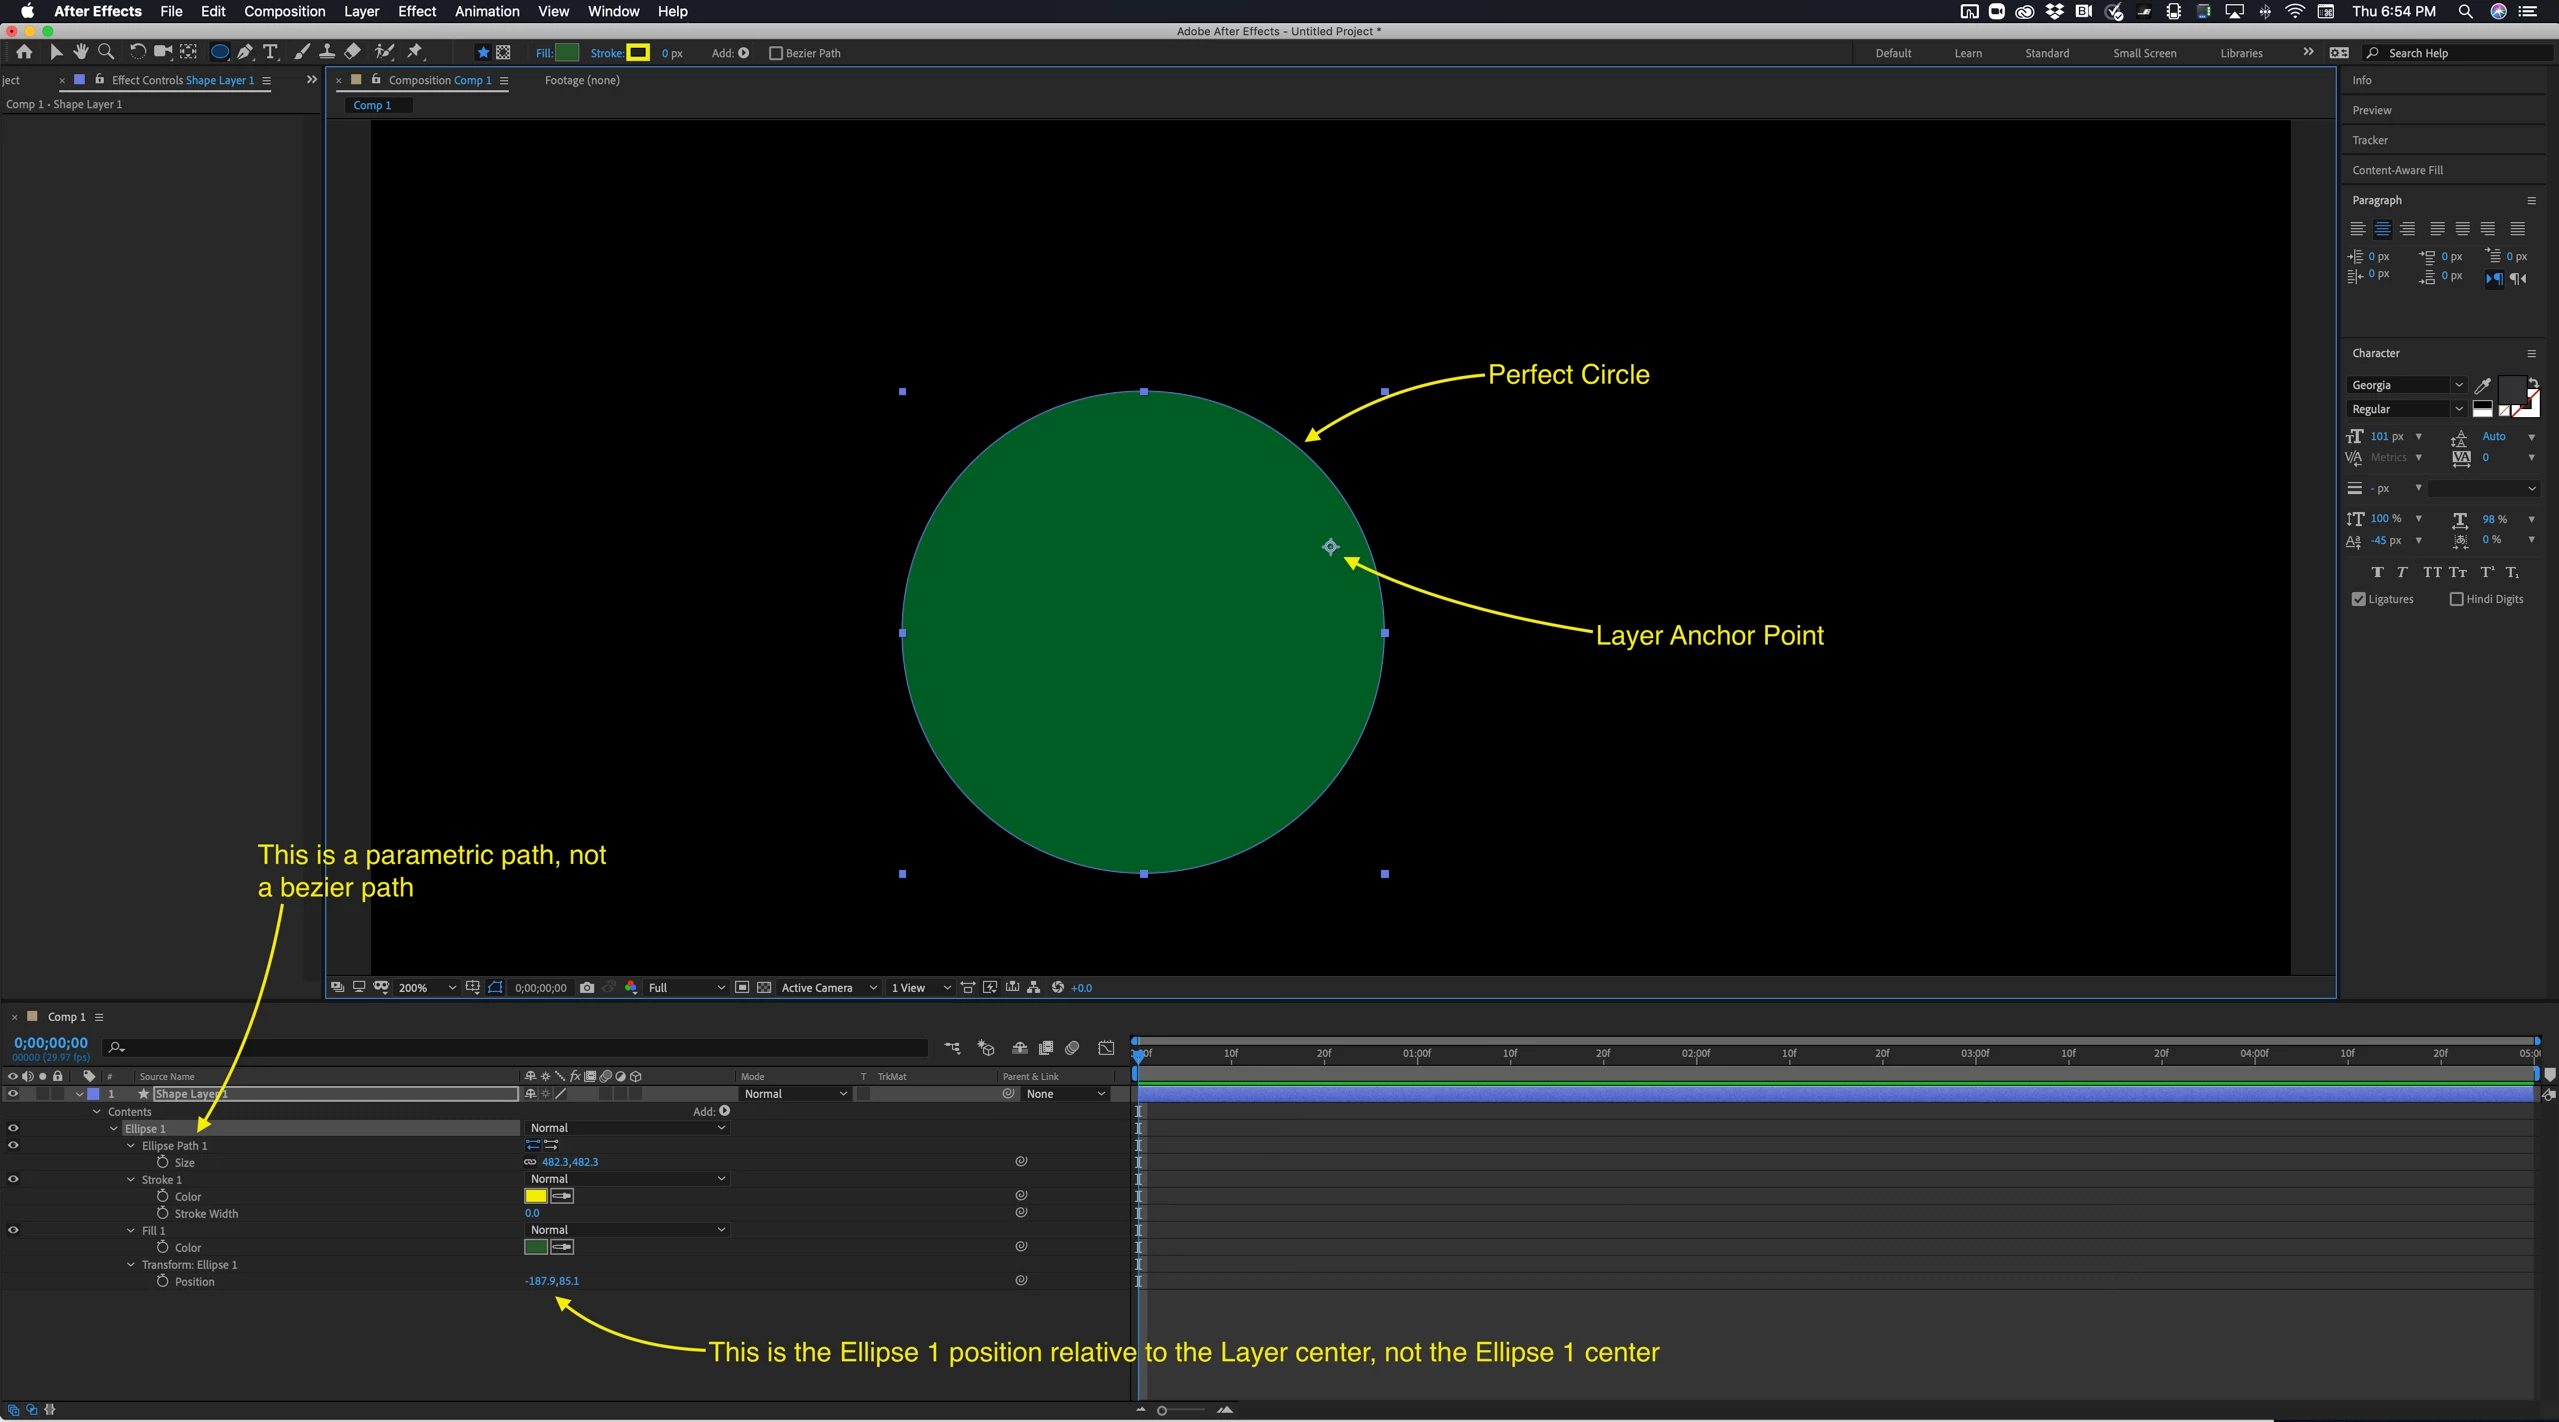Switch to the Standard workspace
The height and width of the screenshot is (1422, 2559).
click(2046, 53)
